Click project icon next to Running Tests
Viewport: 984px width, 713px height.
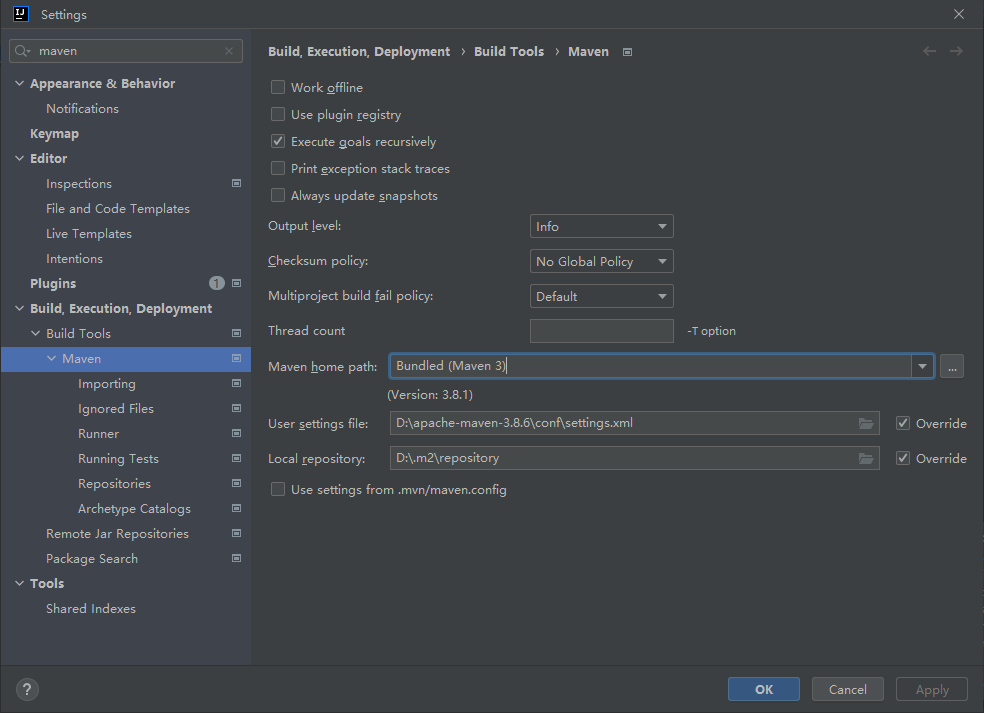click(237, 458)
